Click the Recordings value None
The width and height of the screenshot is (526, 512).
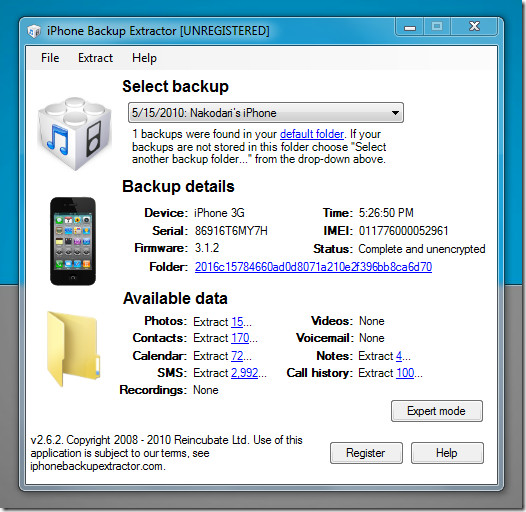206,390
